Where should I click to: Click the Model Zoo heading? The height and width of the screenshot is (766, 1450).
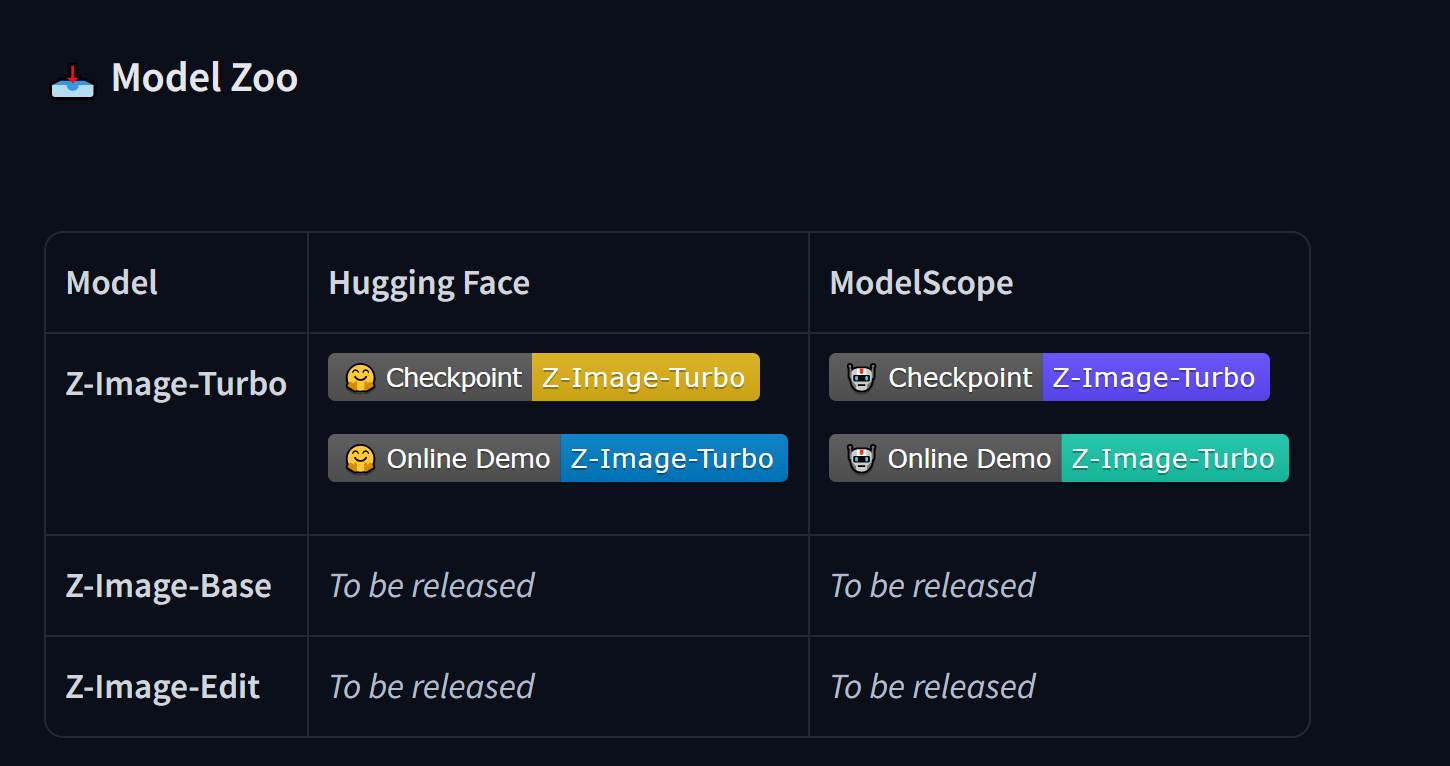pyautogui.click(x=204, y=78)
